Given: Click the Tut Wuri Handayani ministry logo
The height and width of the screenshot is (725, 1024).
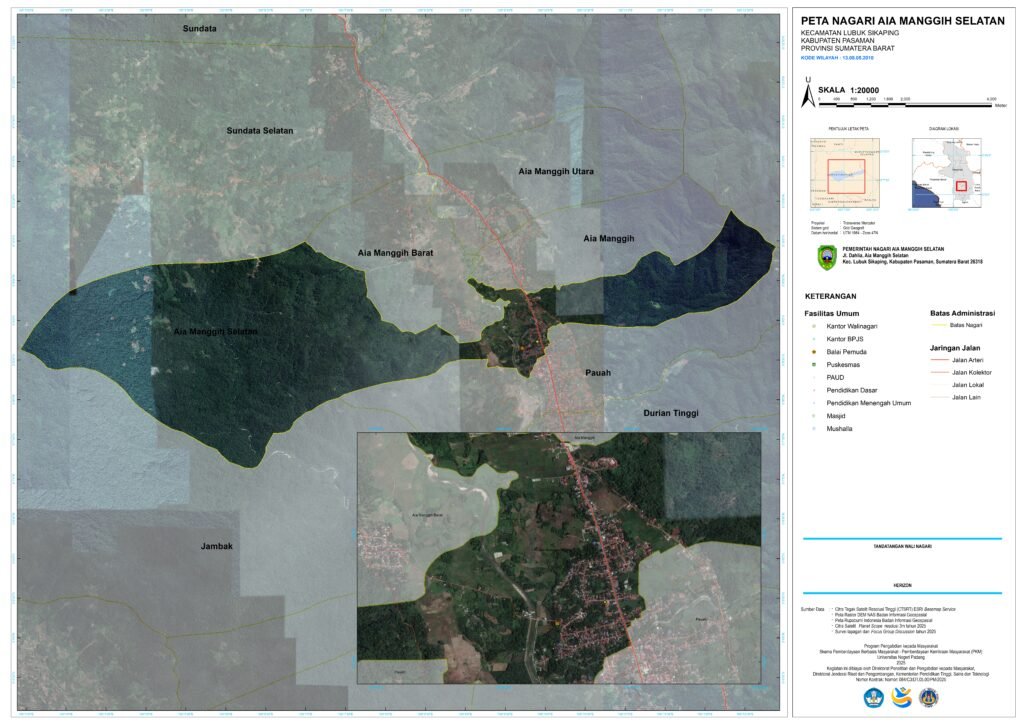Looking at the screenshot, I should (872, 699).
